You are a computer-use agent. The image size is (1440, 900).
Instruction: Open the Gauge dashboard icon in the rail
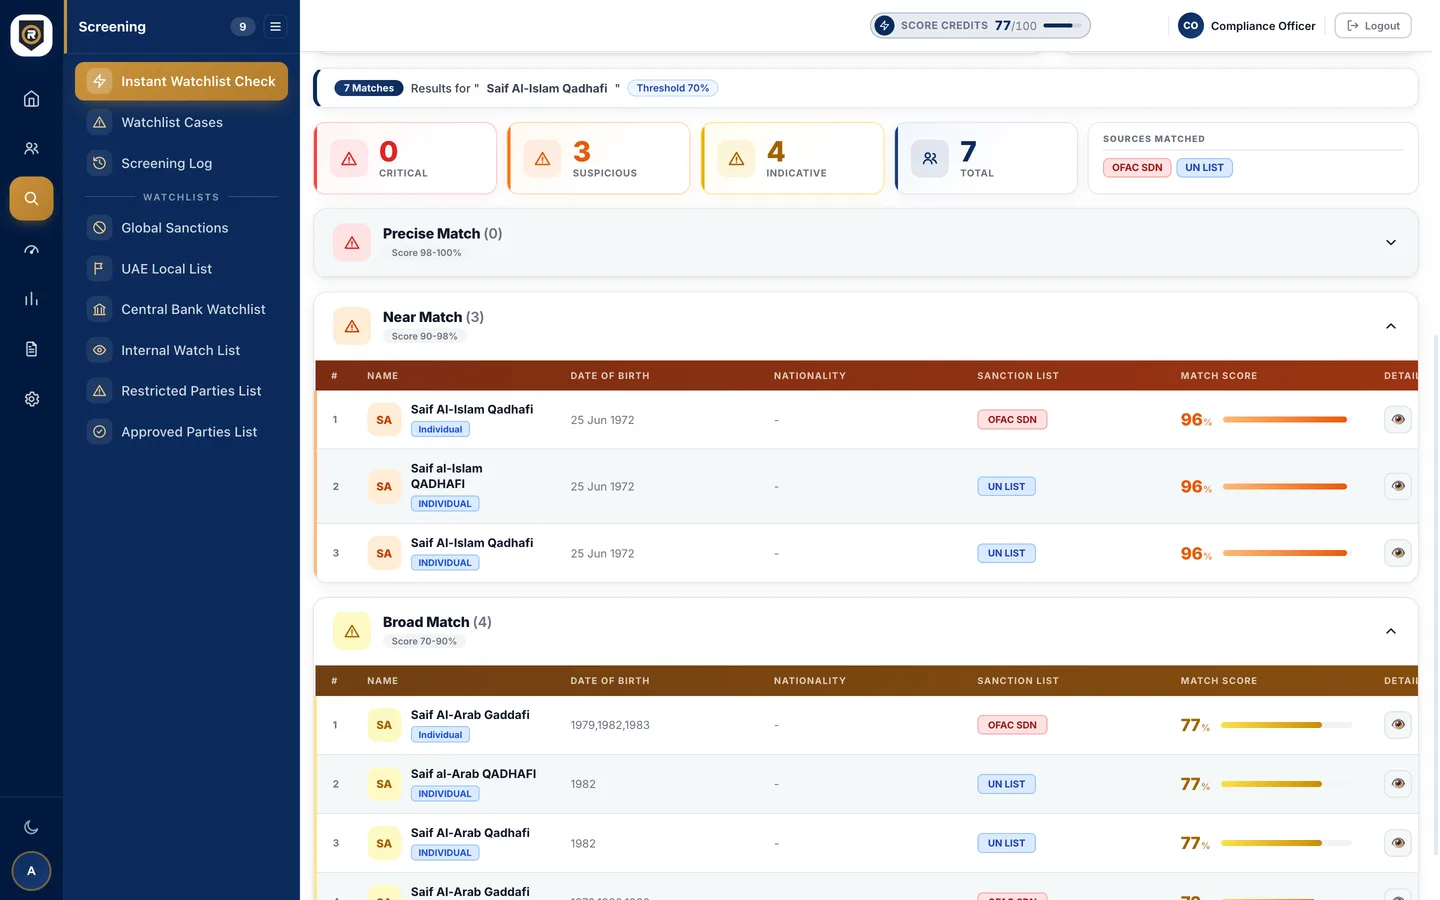(x=31, y=249)
